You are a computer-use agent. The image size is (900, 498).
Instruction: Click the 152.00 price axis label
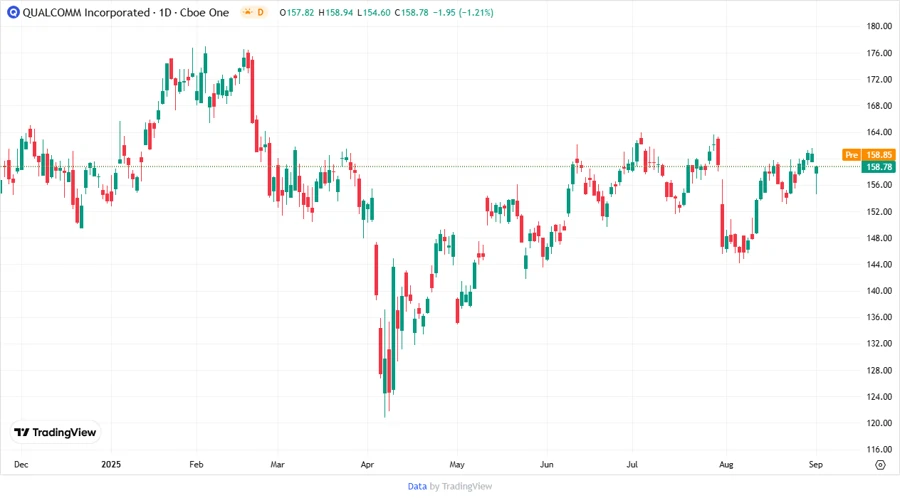click(x=879, y=211)
